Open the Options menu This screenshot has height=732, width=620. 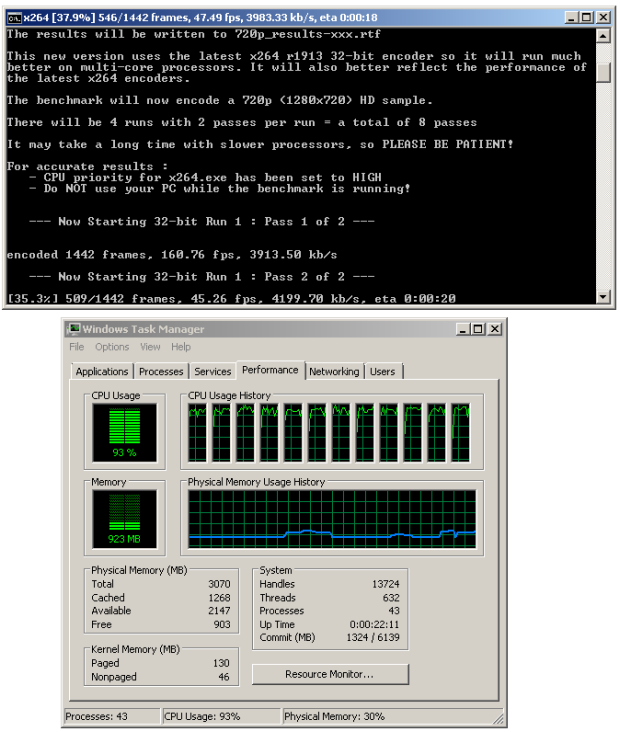pos(112,347)
